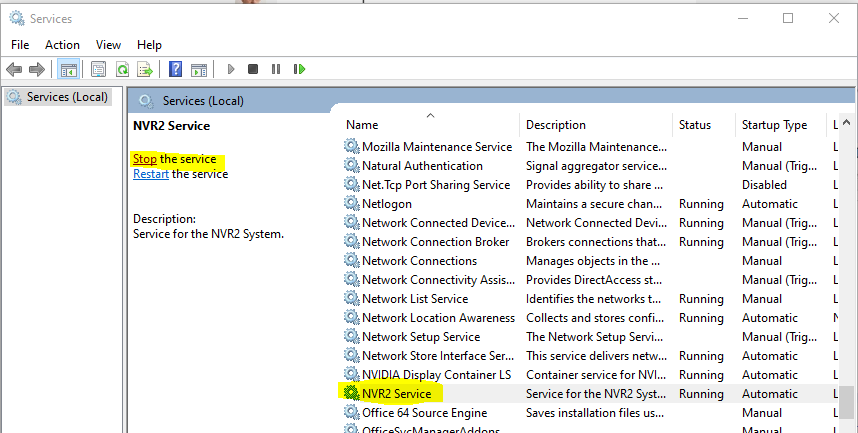Image resolution: width=858 pixels, height=433 pixels.
Task: Click the Back arrow in toolbar
Action: [14, 69]
